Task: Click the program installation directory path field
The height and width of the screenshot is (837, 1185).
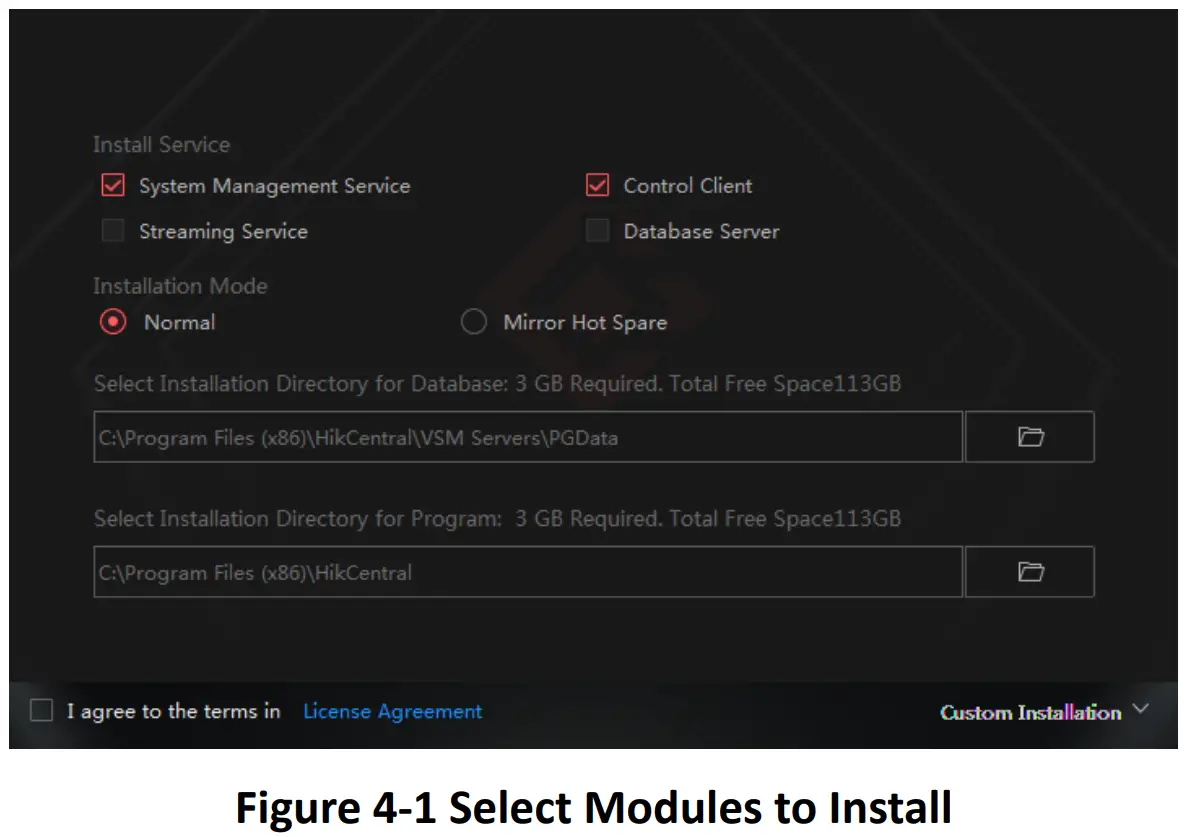Action: [528, 571]
